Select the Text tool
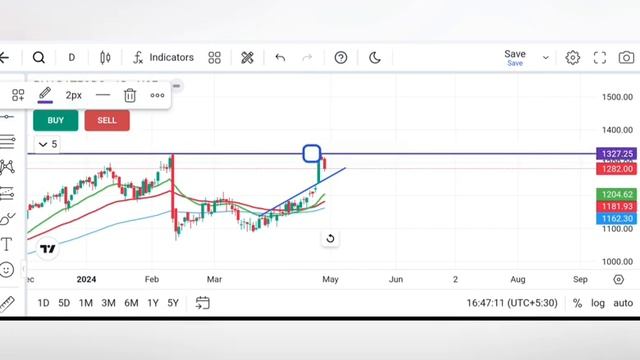 tap(6, 244)
